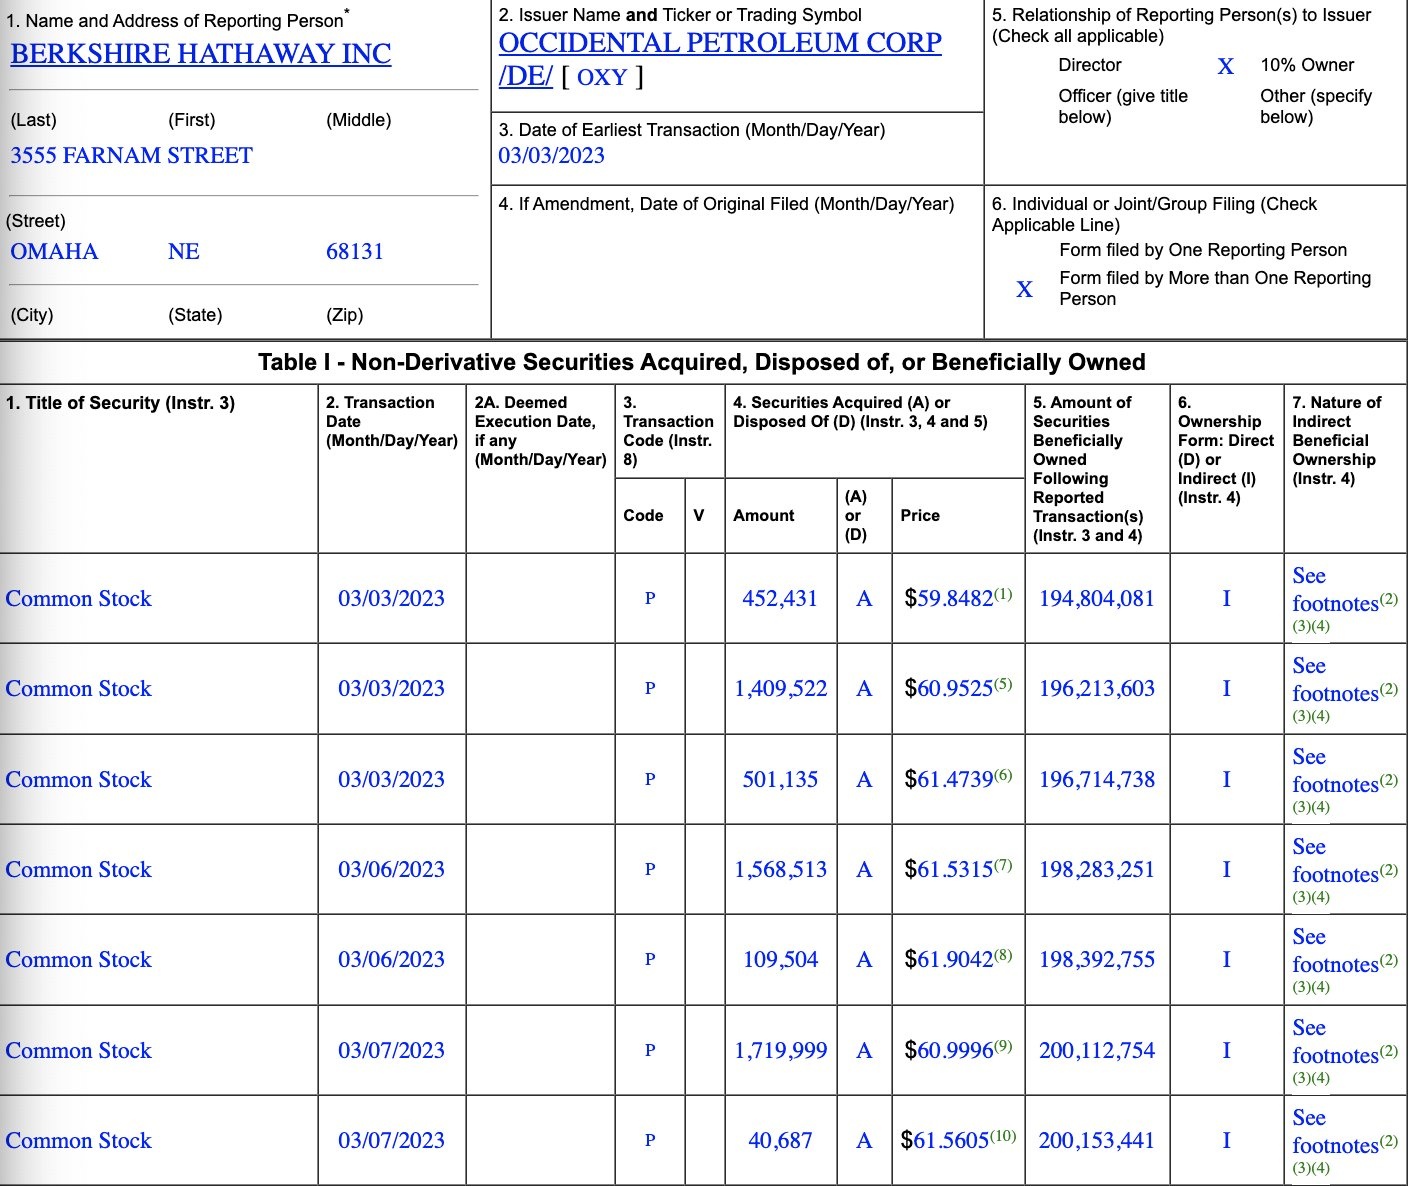Click Common Stock in the 501,135 row
The image size is (1410, 1186).
(78, 780)
